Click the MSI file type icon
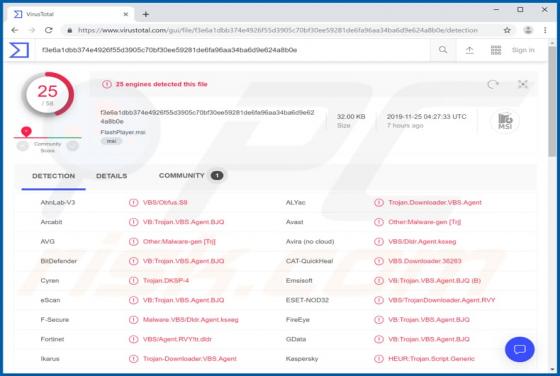 (x=505, y=121)
